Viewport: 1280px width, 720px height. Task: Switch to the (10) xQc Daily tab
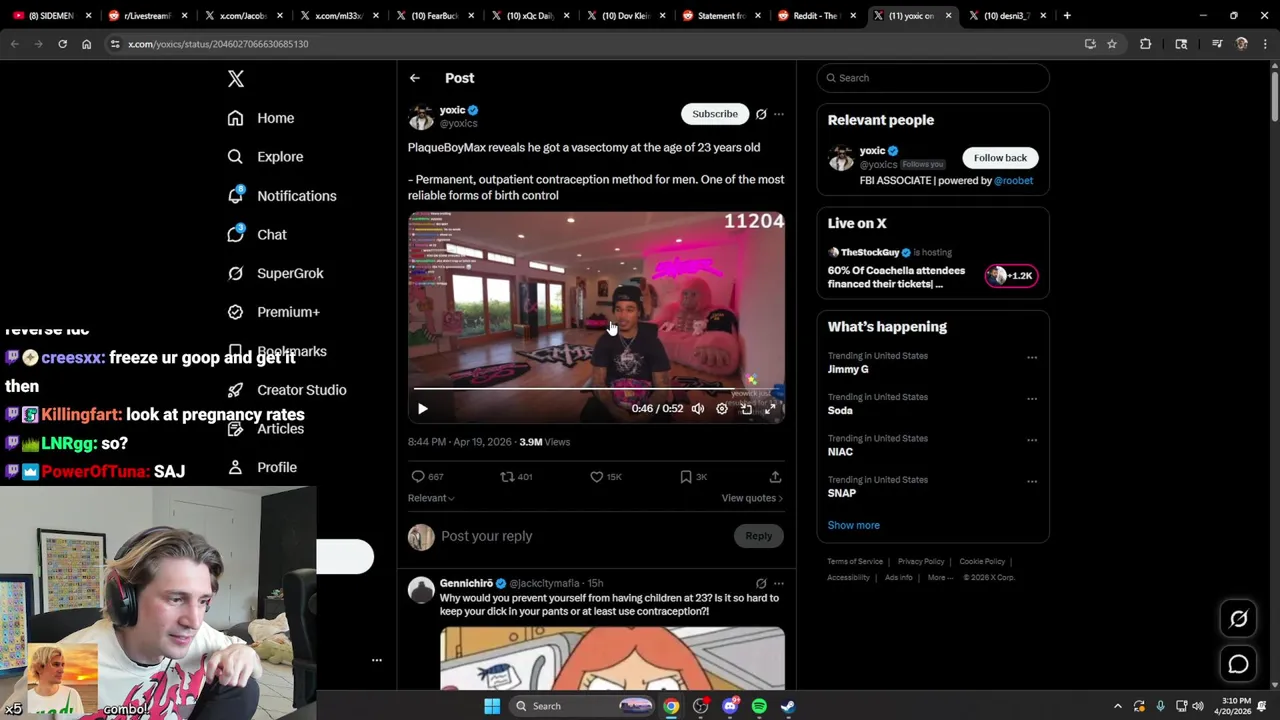click(530, 16)
